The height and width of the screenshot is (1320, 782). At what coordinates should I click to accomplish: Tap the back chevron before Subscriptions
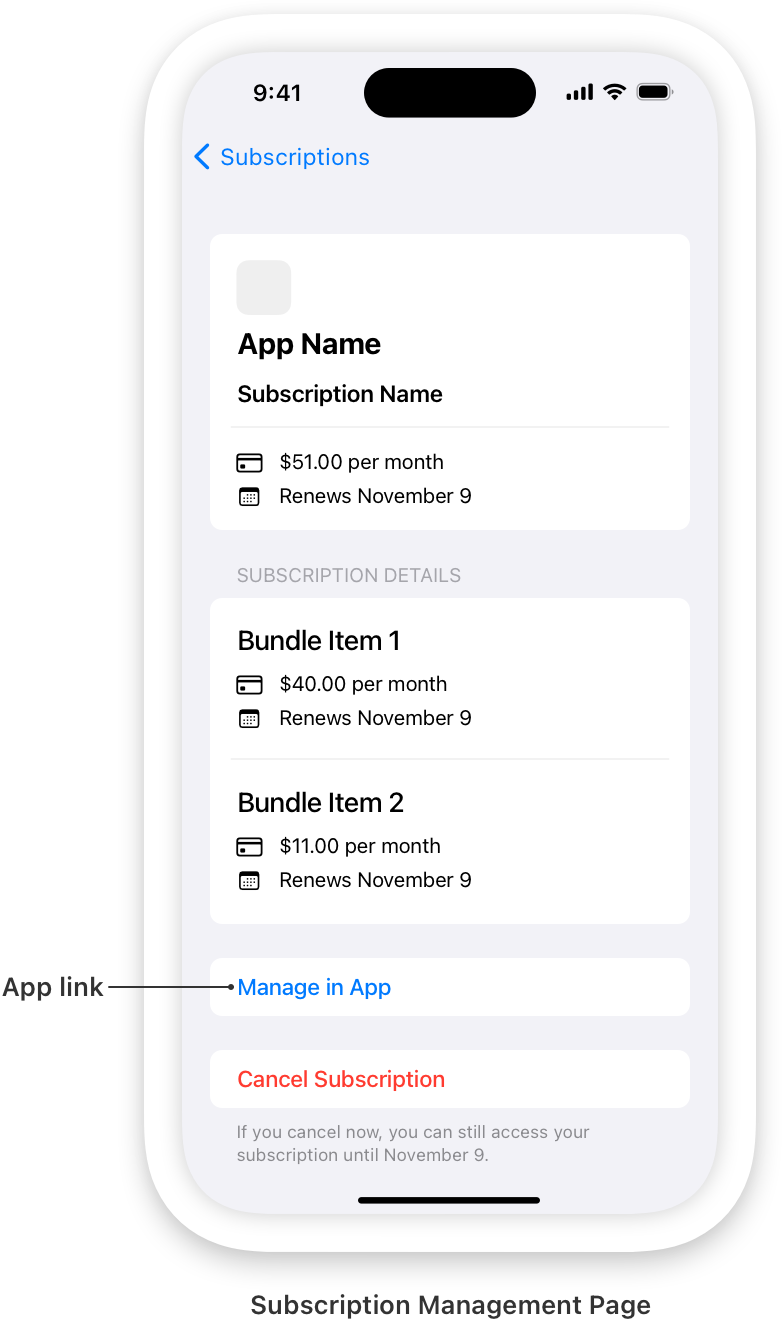pos(200,157)
